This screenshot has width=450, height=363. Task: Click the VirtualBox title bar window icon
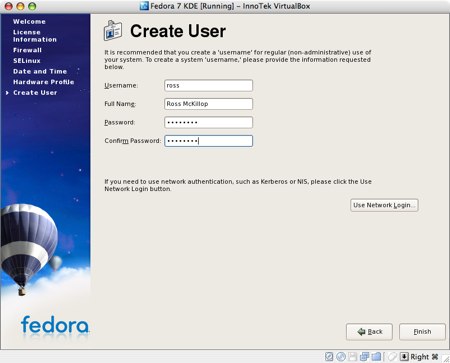[144, 6]
